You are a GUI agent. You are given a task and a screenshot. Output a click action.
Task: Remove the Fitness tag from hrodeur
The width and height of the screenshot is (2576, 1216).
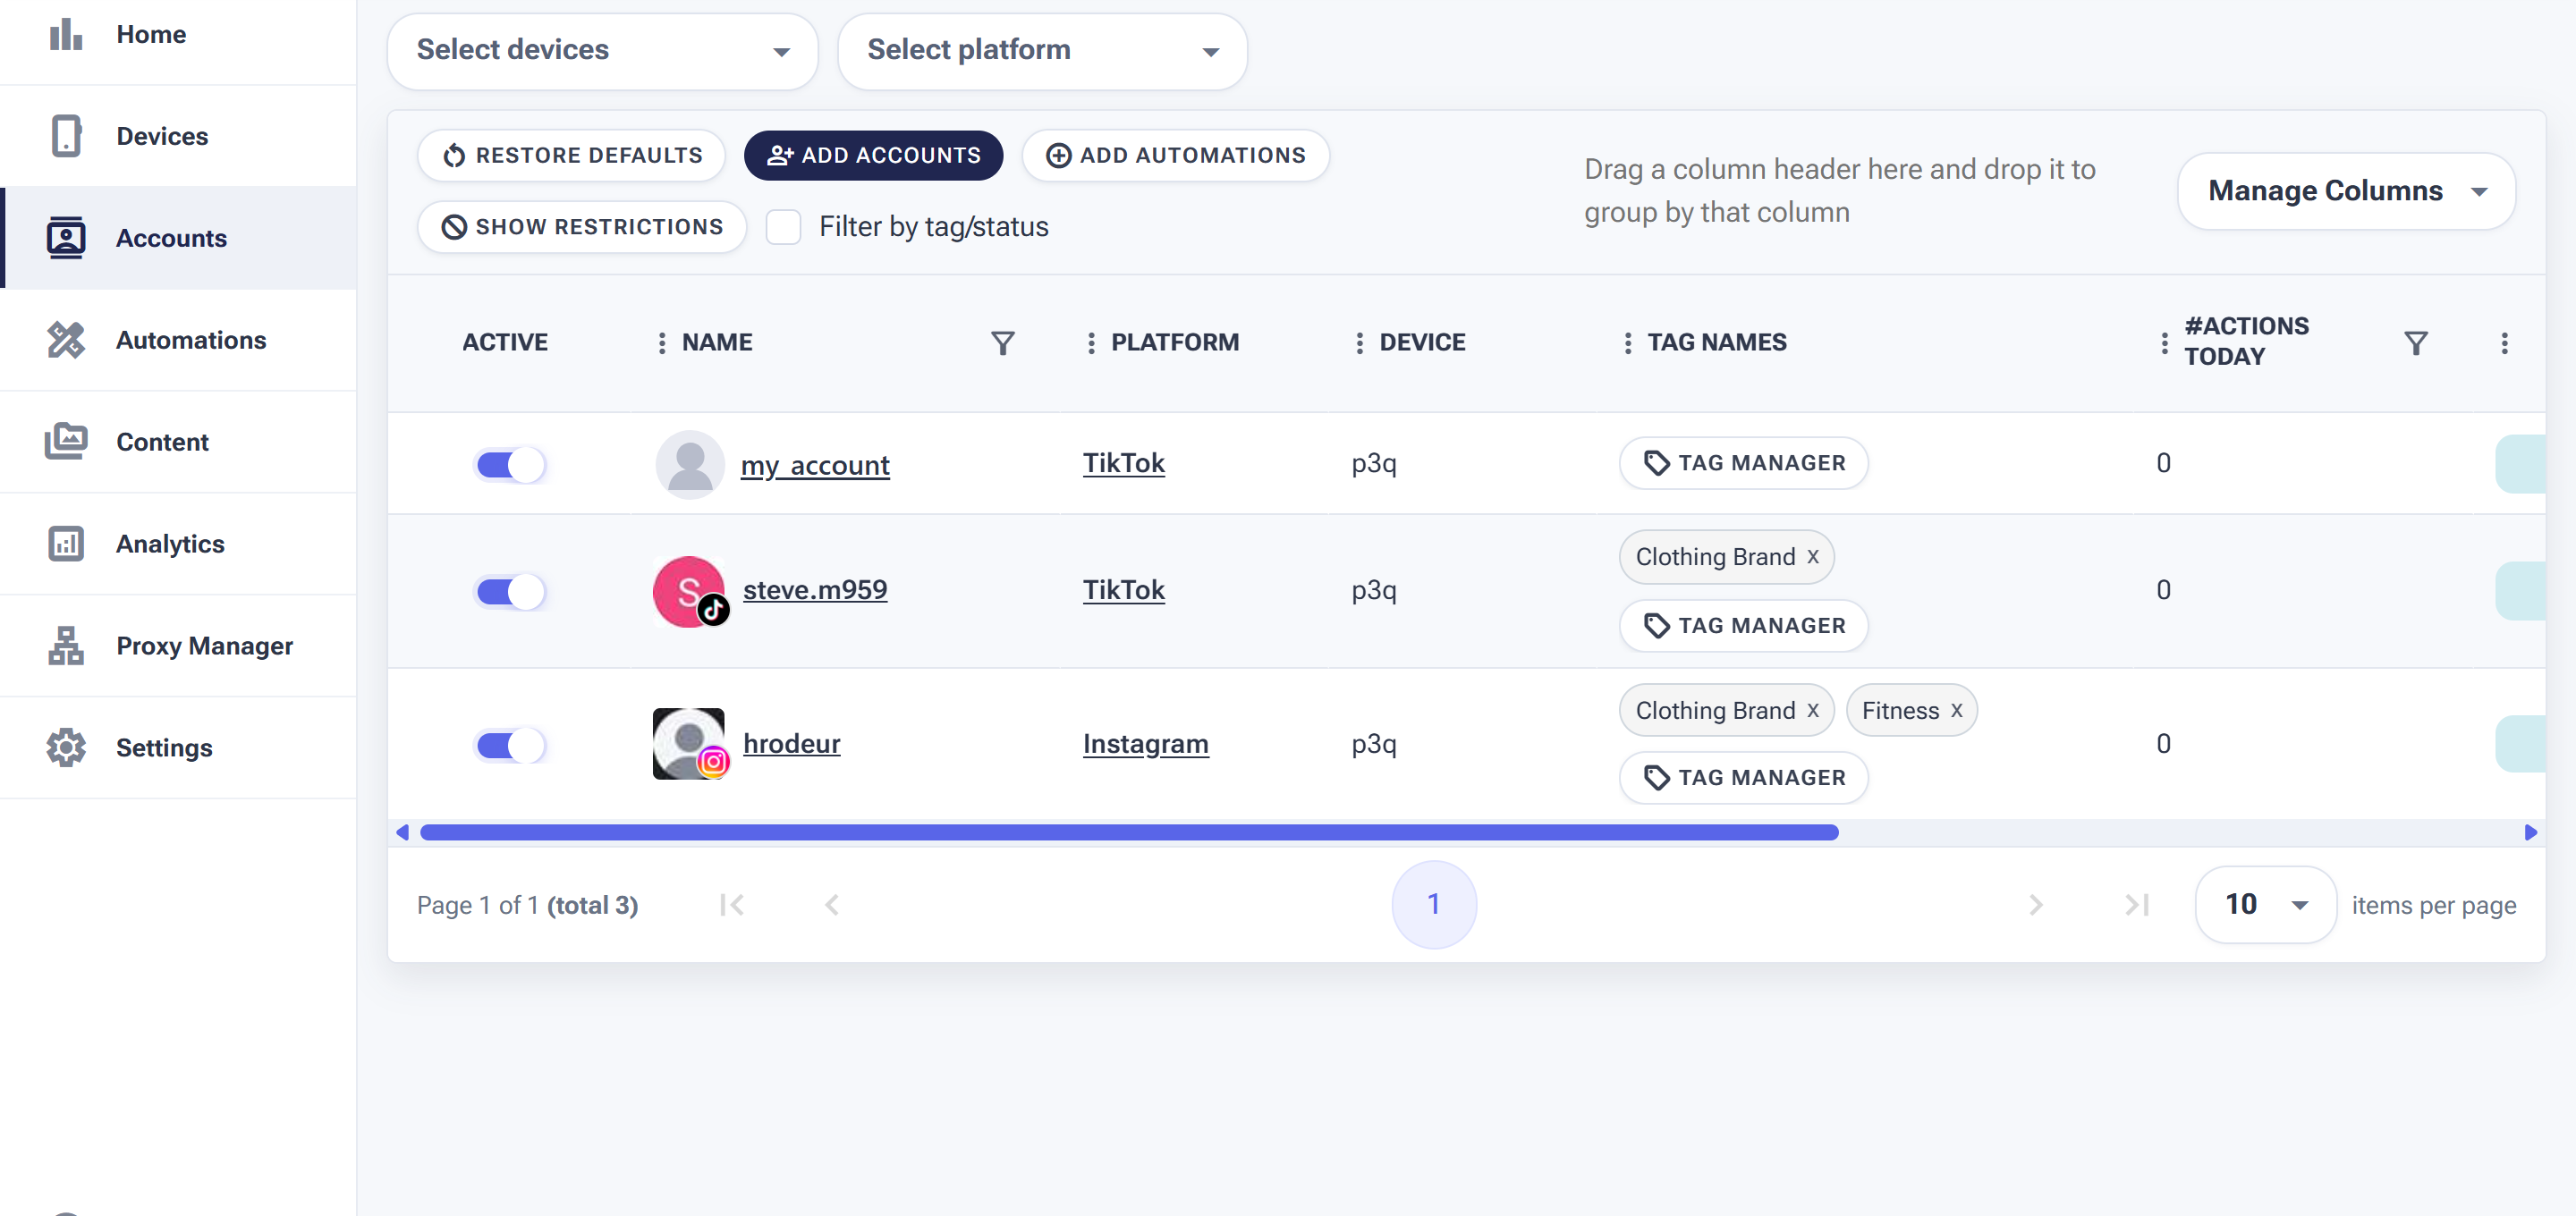1957,711
